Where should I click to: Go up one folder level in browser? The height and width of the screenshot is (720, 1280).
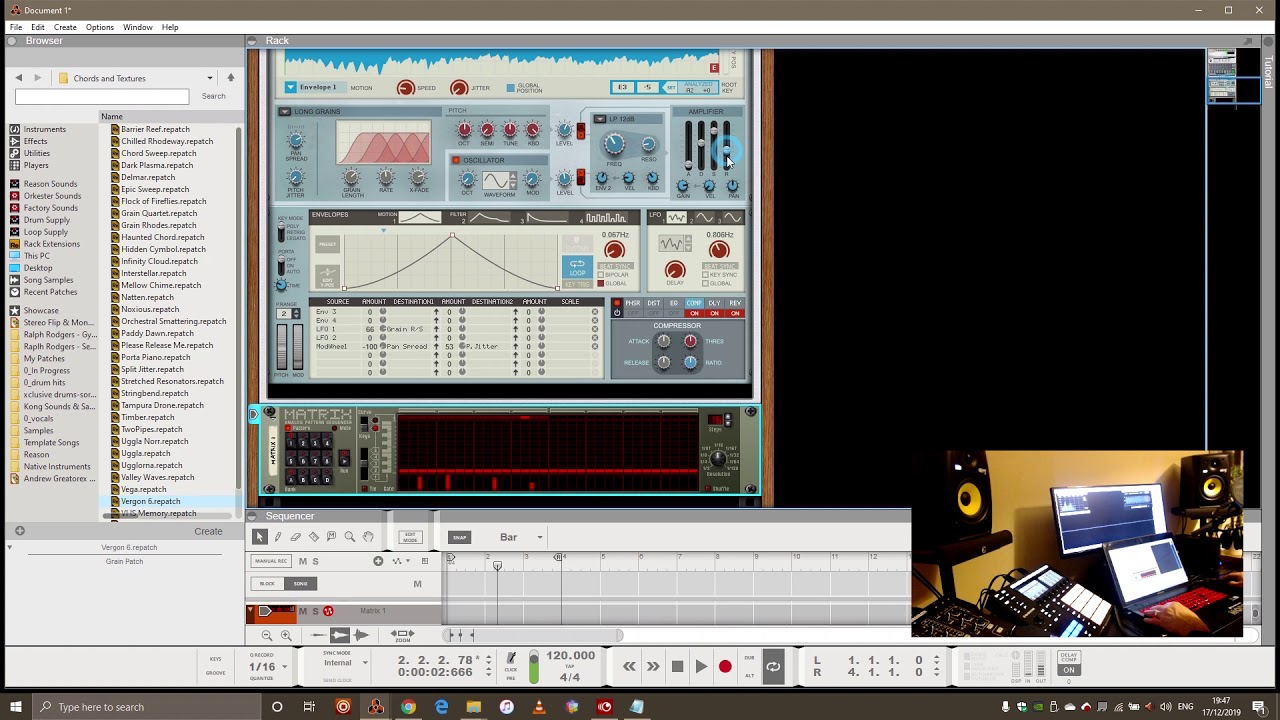[230, 78]
